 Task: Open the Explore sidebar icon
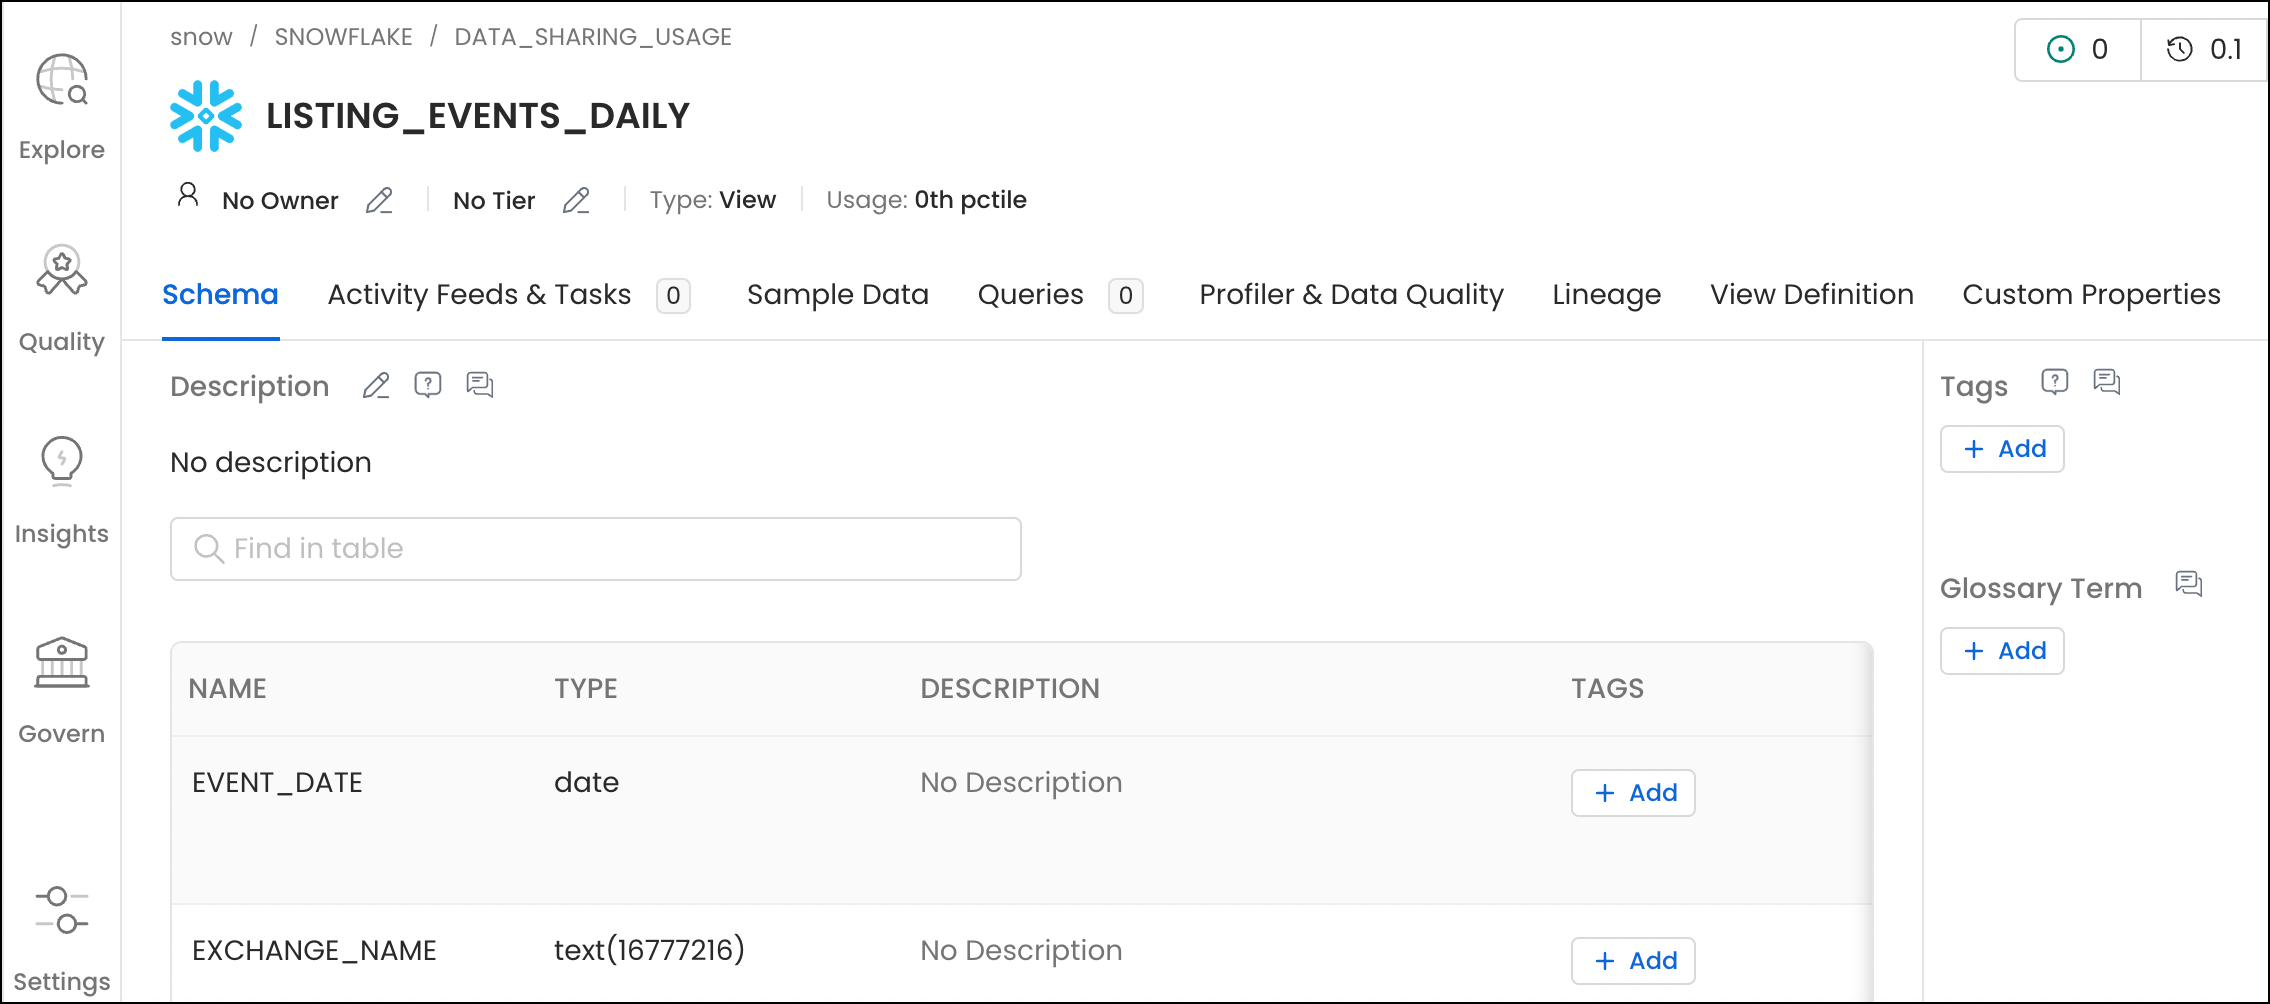pyautogui.click(x=62, y=80)
